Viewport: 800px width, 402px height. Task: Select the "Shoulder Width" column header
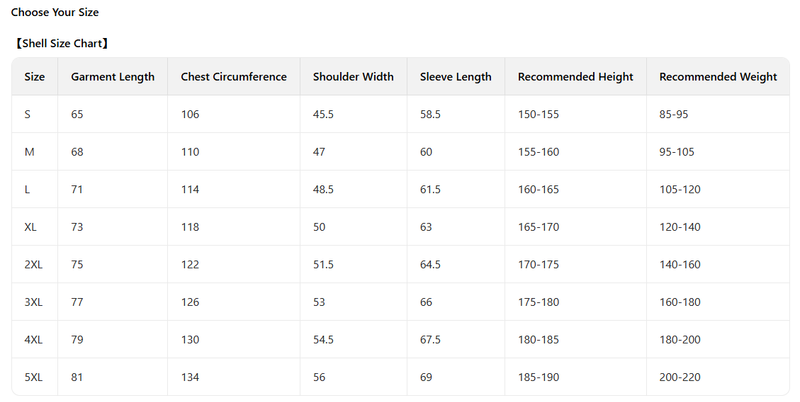coord(353,77)
